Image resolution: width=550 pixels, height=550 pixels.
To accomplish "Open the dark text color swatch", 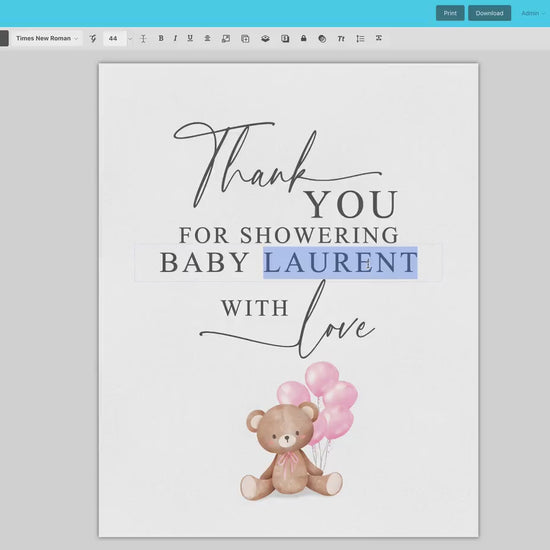I will tap(4, 38).
